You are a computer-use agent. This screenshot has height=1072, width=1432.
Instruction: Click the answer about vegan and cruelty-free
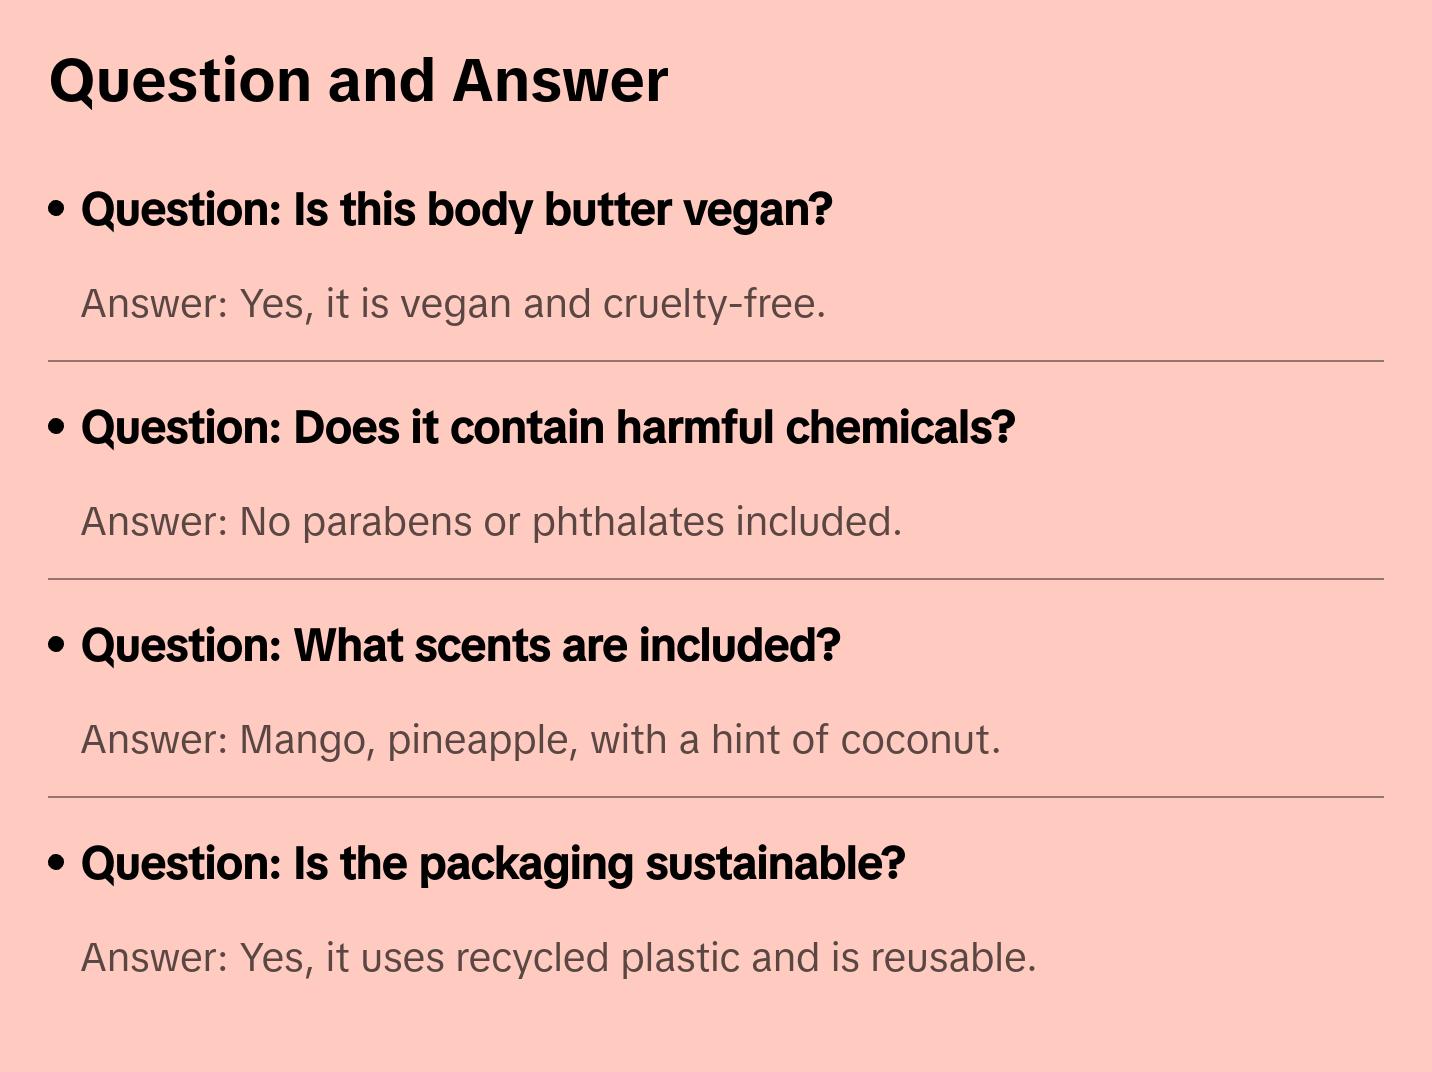(453, 304)
